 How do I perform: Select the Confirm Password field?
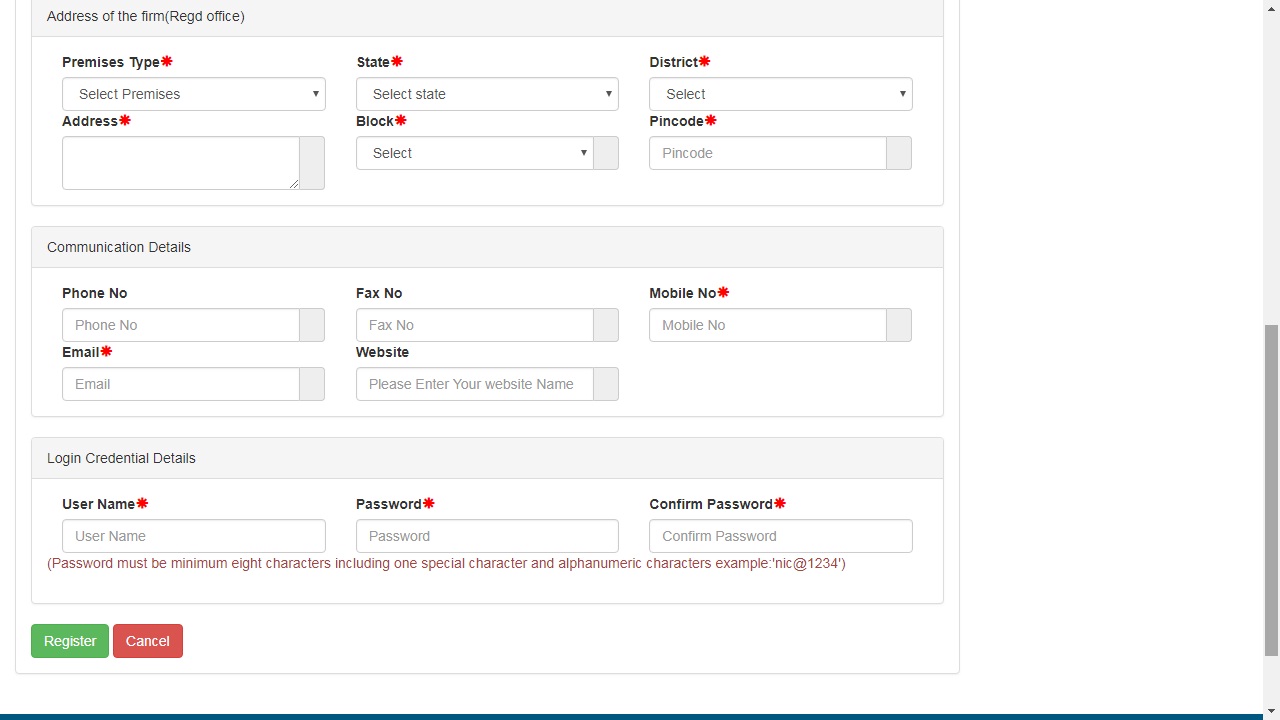pos(780,536)
